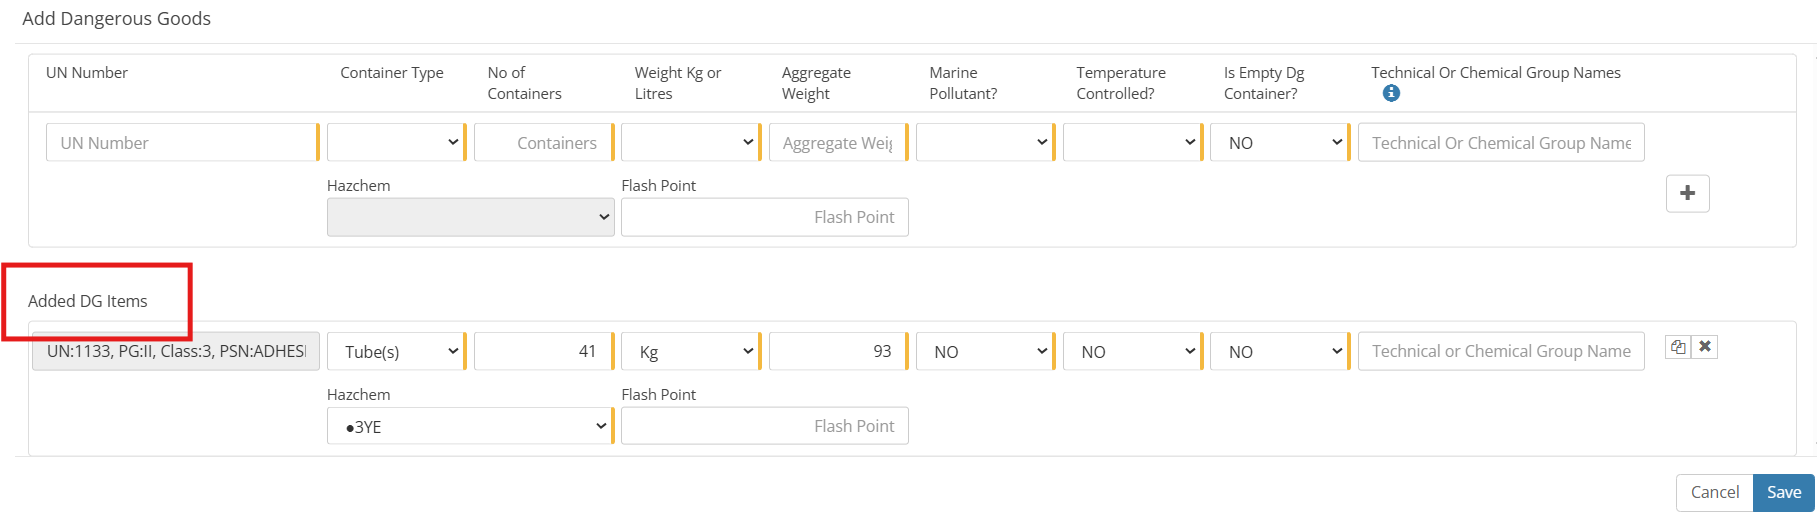Expand the empty Marine Pollutant dropdown
Image resolution: width=1817 pixels, height=517 pixels.
pyautogui.click(x=984, y=143)
